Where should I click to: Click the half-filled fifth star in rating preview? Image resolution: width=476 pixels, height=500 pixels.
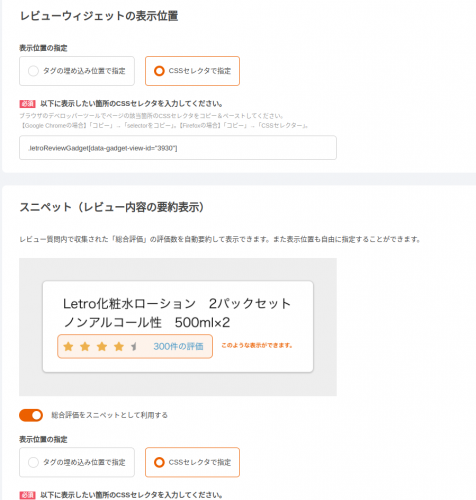(134, 347)
